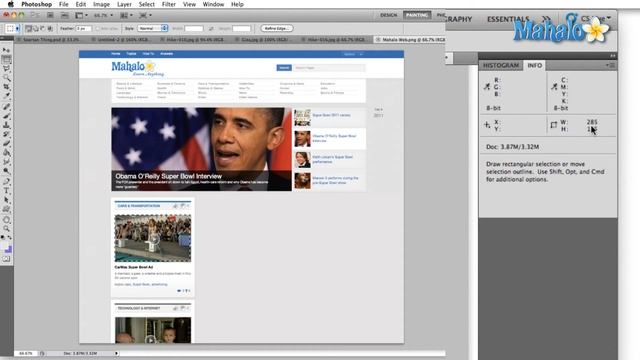Screen dimensions: 640x360
Task: Select the Pen tool
Action: coord(6,182)
